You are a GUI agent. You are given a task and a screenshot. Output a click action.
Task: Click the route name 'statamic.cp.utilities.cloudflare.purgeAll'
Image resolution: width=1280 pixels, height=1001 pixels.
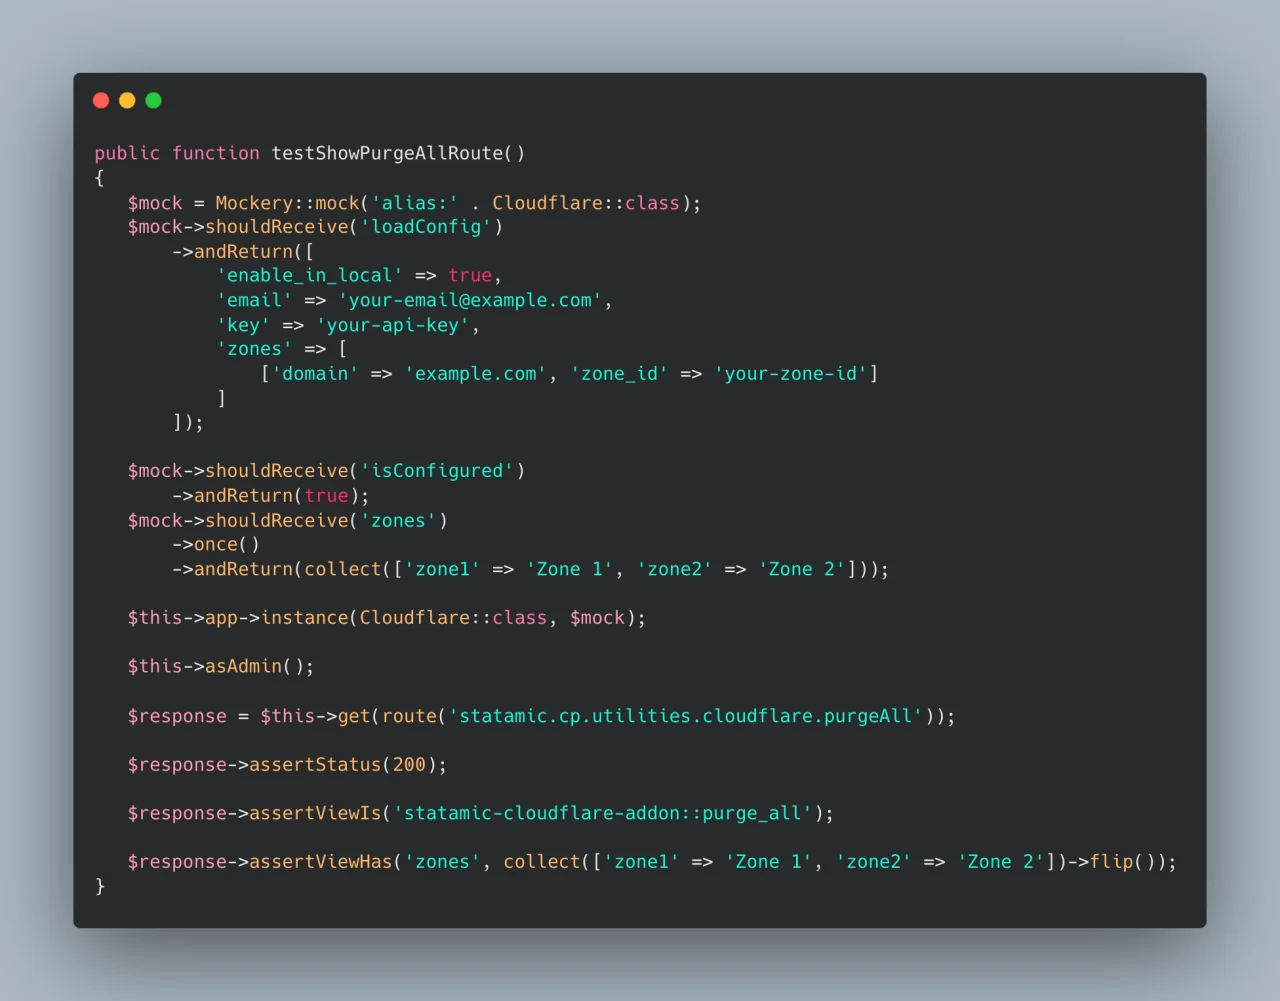click(686, 716)
